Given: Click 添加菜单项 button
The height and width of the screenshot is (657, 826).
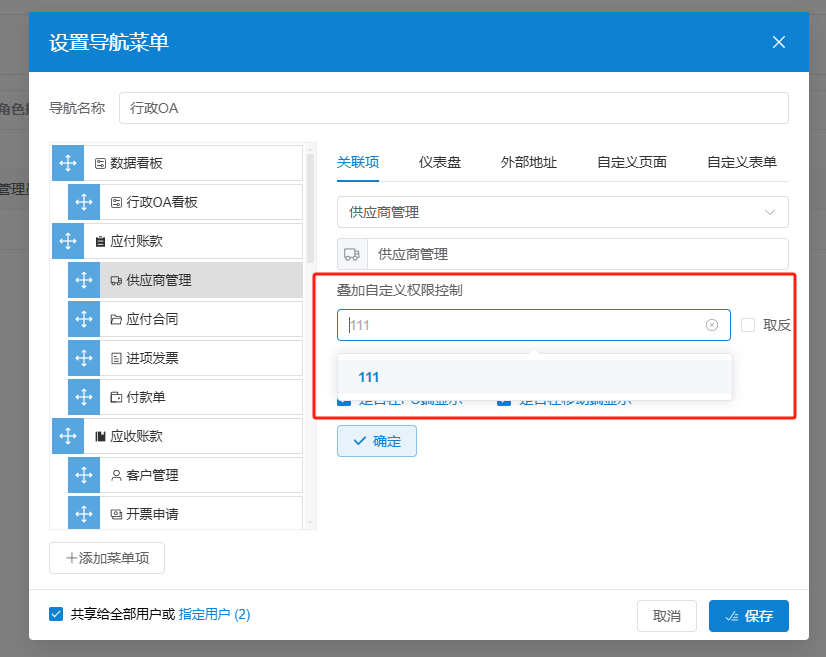Looking at the screenshot, I should click(x=107, y=558).
